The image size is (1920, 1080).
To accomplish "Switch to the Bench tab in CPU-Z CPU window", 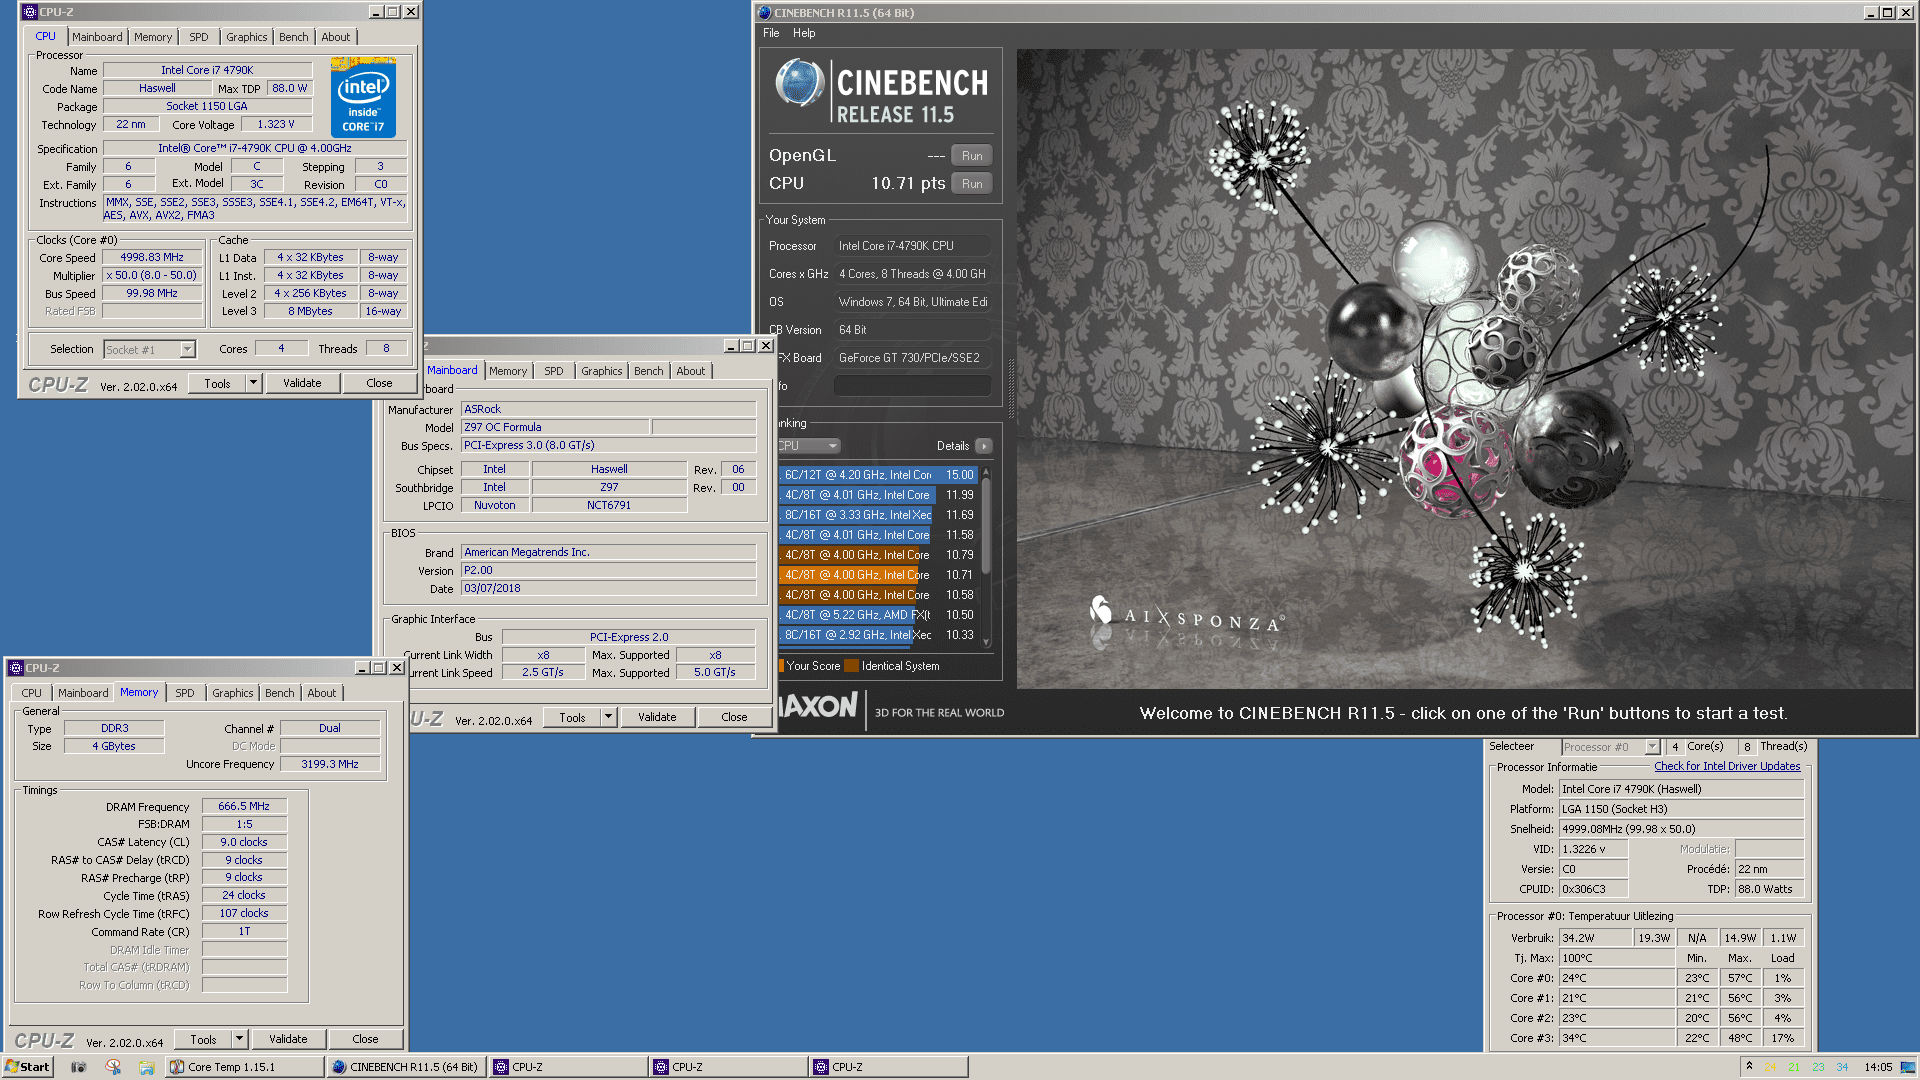I will tap(293, 37).
